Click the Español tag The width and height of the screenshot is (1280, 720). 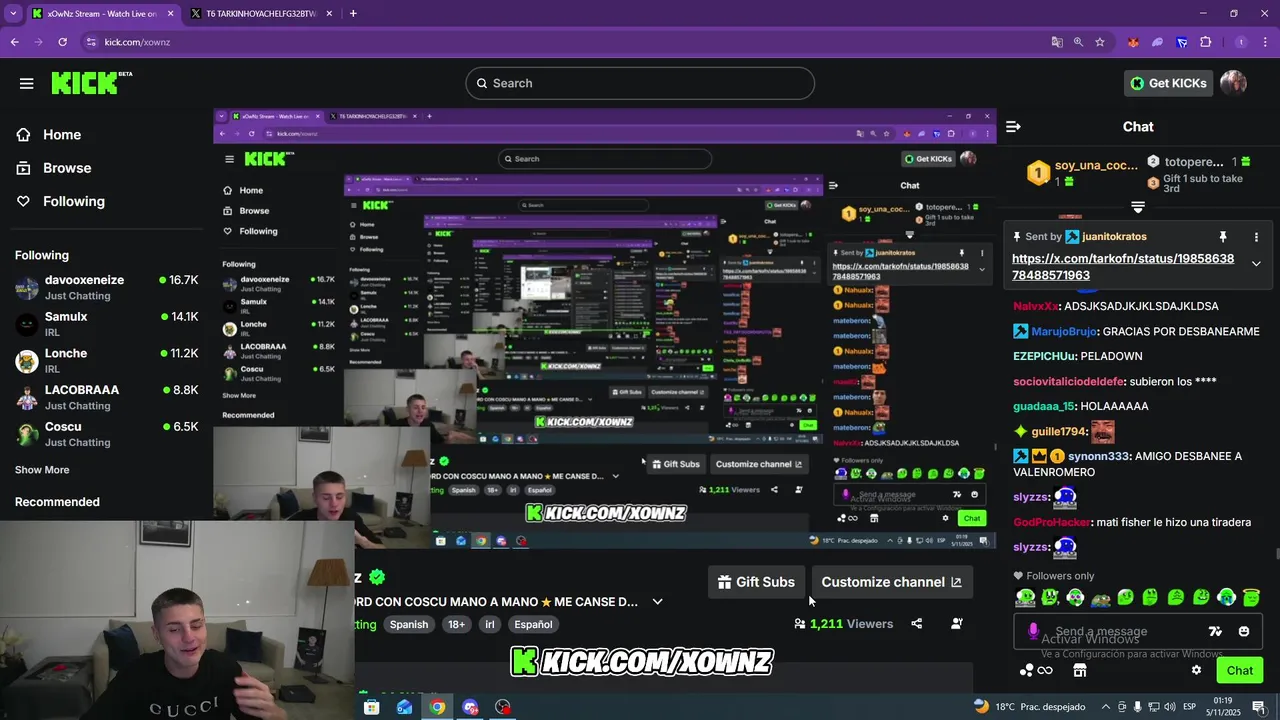pyautogui.click(x=533, y=624)
